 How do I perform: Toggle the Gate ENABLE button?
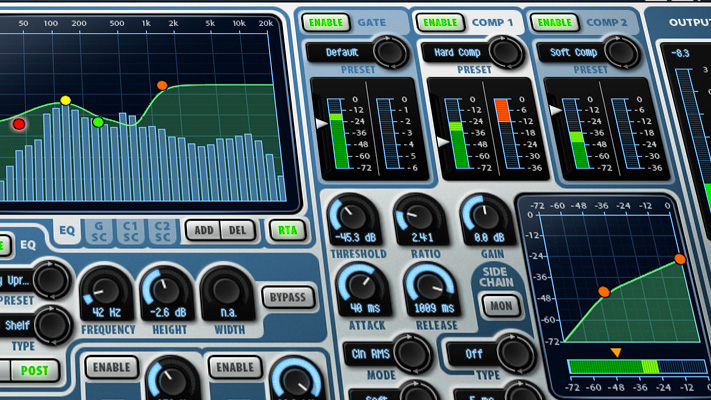click(x=326, y=22)
